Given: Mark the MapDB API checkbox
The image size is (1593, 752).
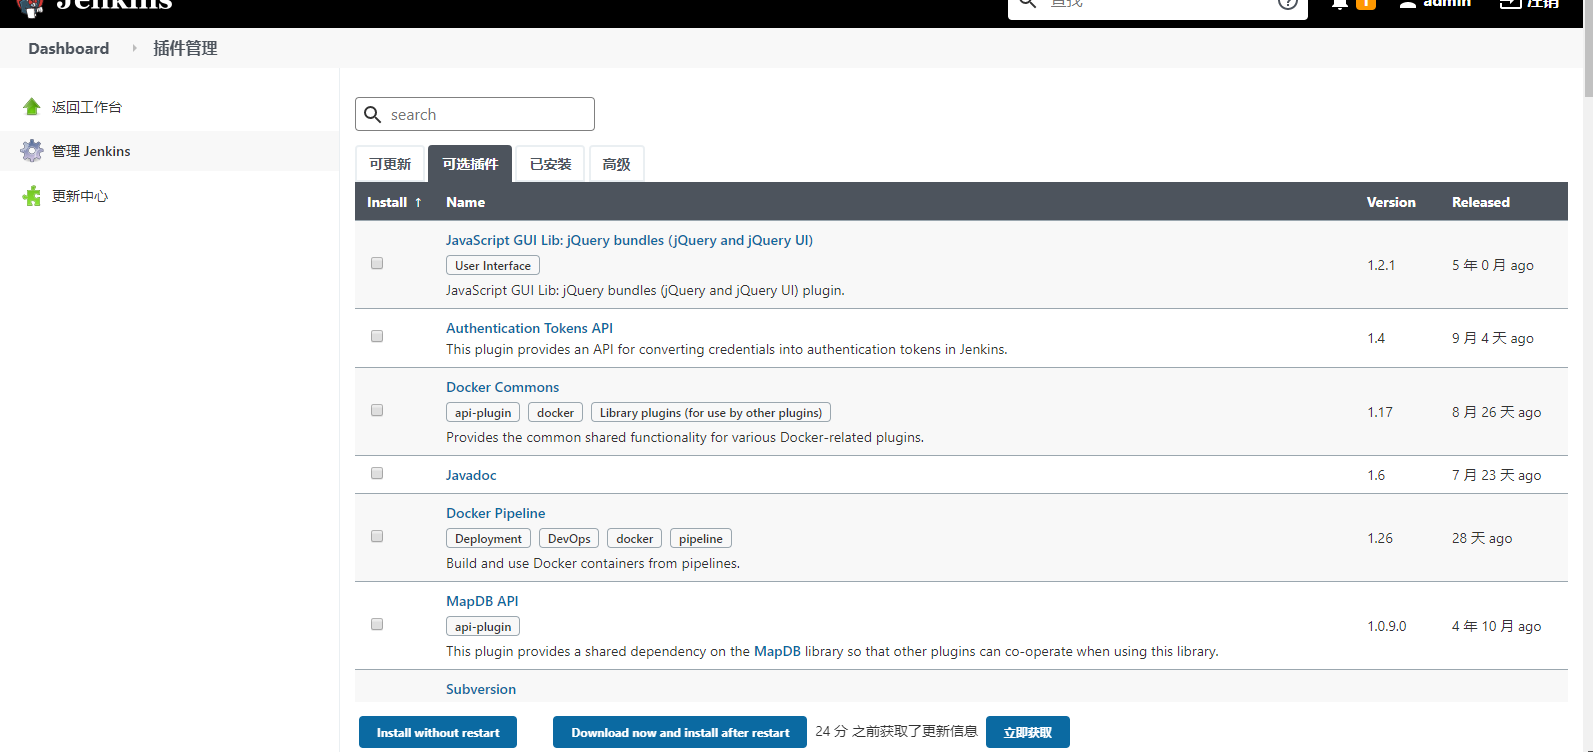Looking at the screenshot, I should click(x=377, y=625).
